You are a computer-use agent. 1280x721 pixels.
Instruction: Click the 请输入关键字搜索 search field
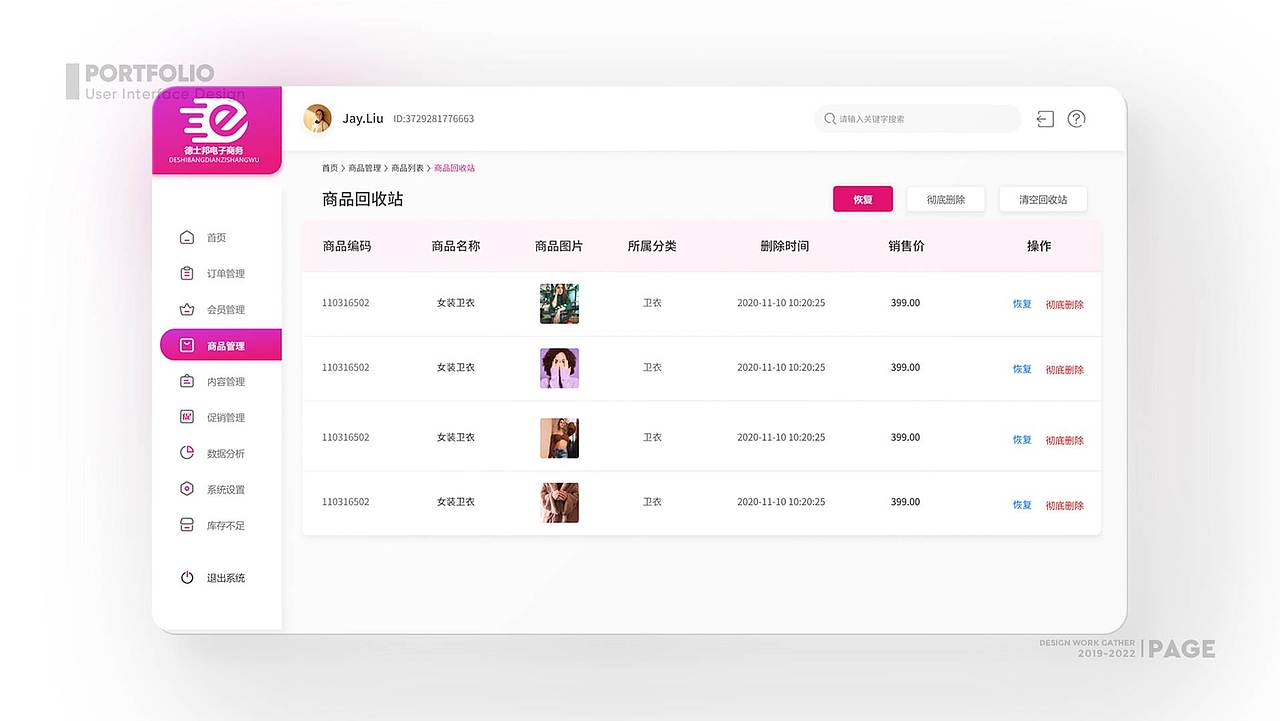tap(917, 118)
